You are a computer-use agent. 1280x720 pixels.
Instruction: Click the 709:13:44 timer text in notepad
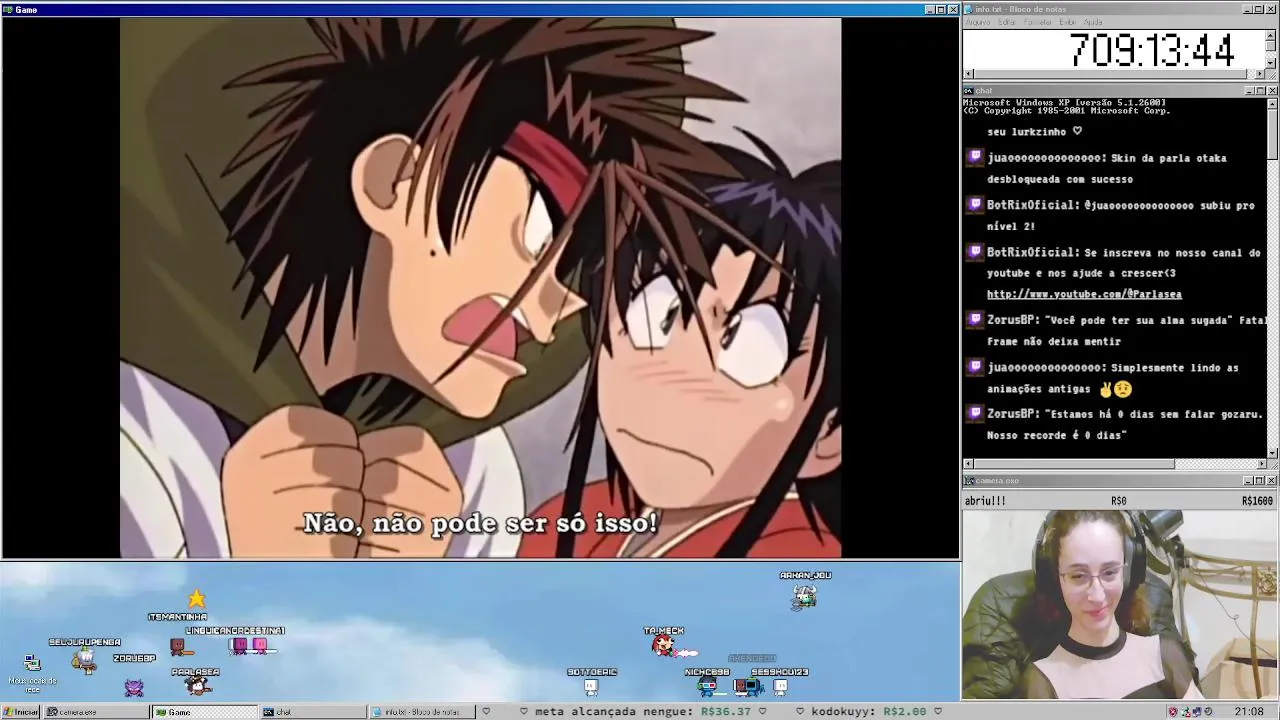[1152, 50]
